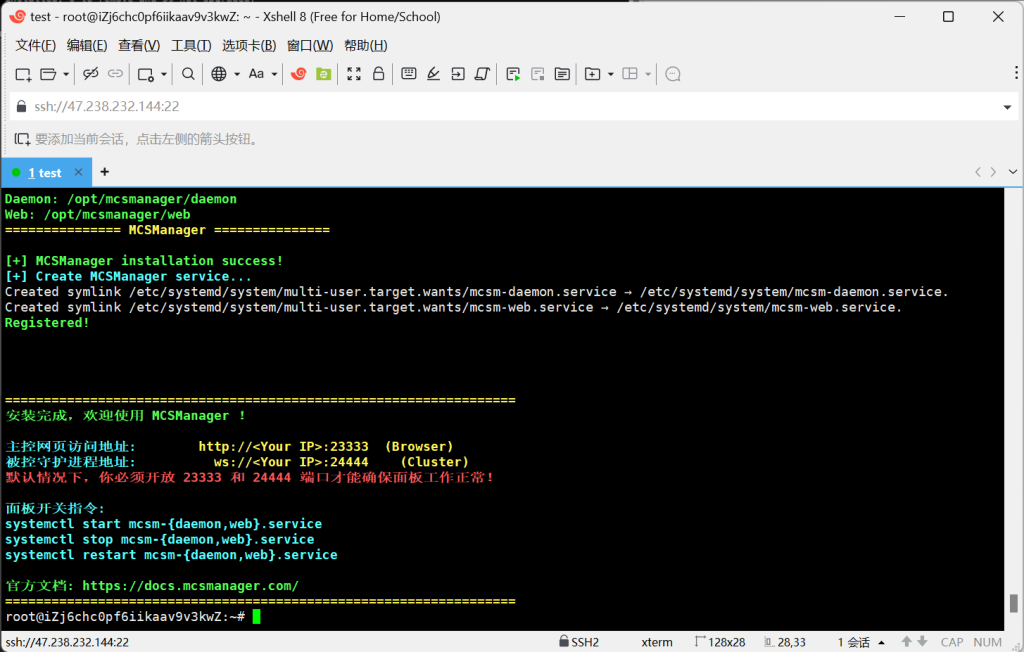The height and width of the screenshot is (652, 1024).
Task: Click the highlight pen icon
Action: click(433, 74)
